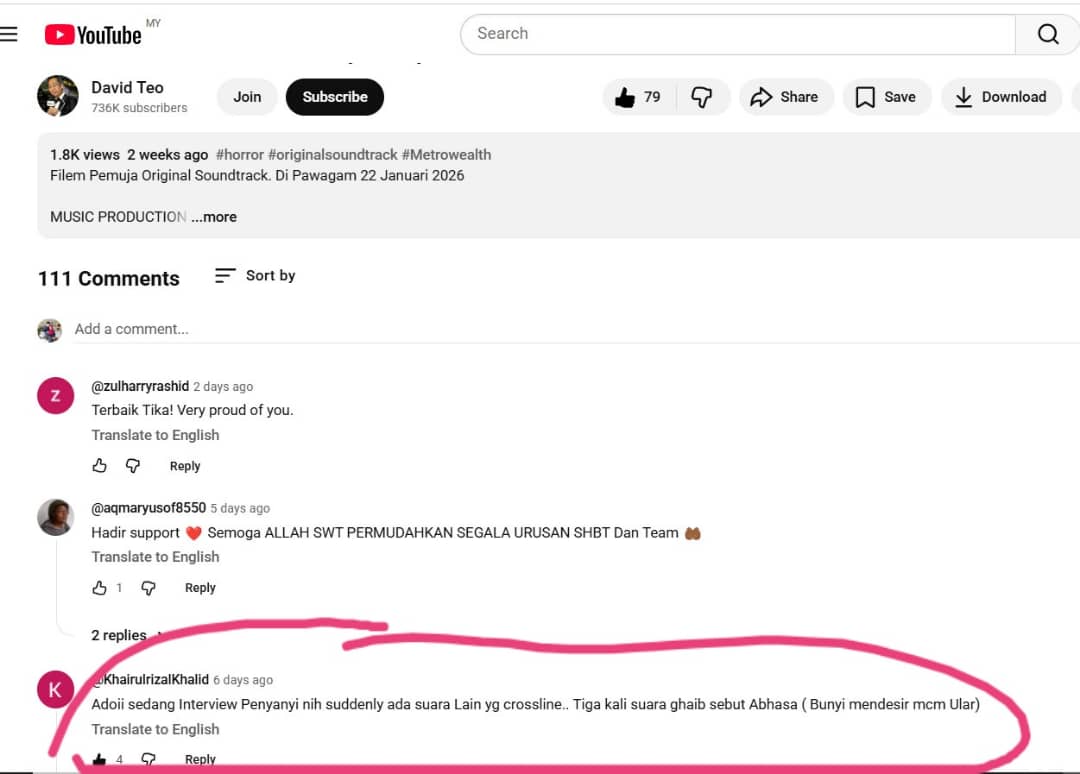This screenshot has width=1080, height=774.
Task: Download the video
Action: (x=1000, y=97)
